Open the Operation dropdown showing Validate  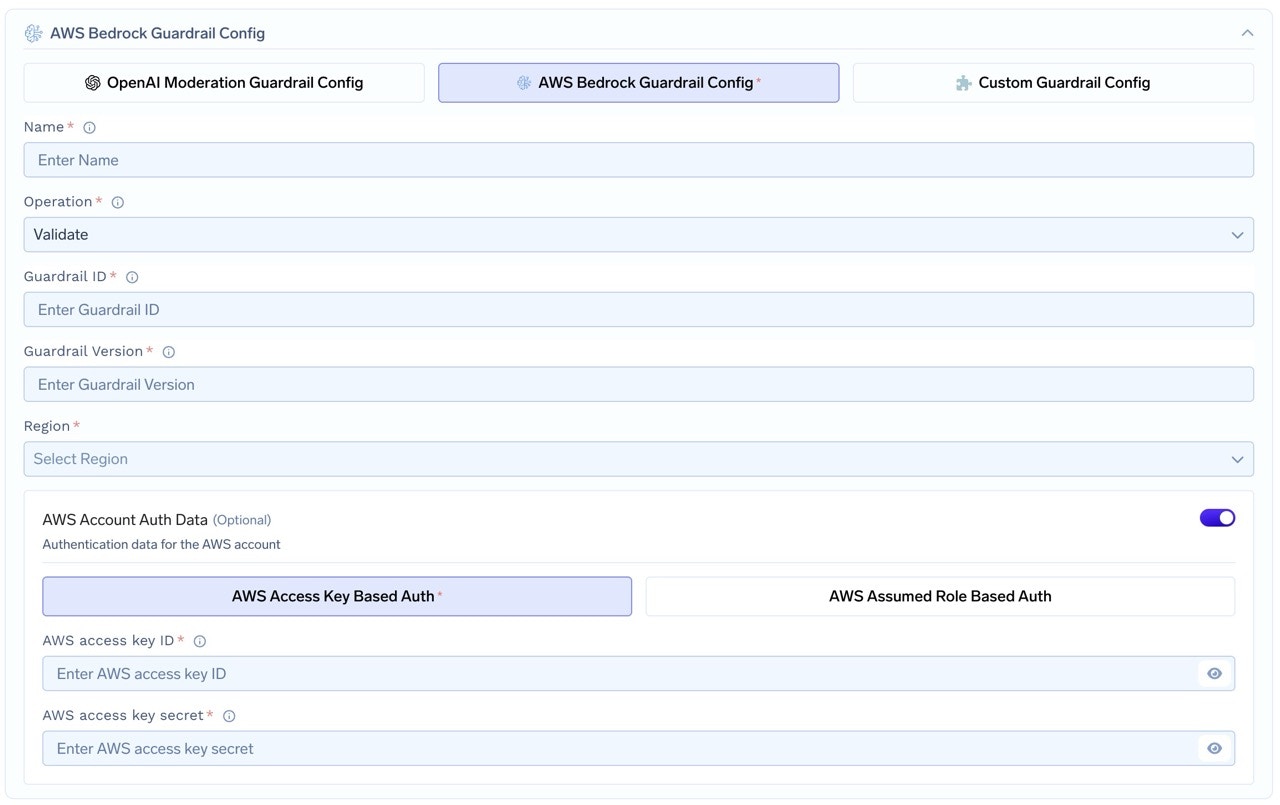639,235
